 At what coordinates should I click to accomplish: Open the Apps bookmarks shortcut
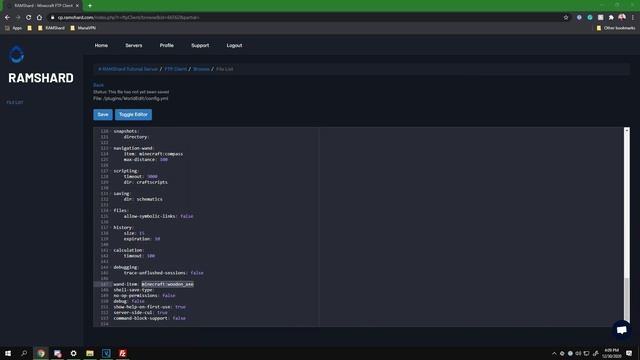click(x=13, y=28)
